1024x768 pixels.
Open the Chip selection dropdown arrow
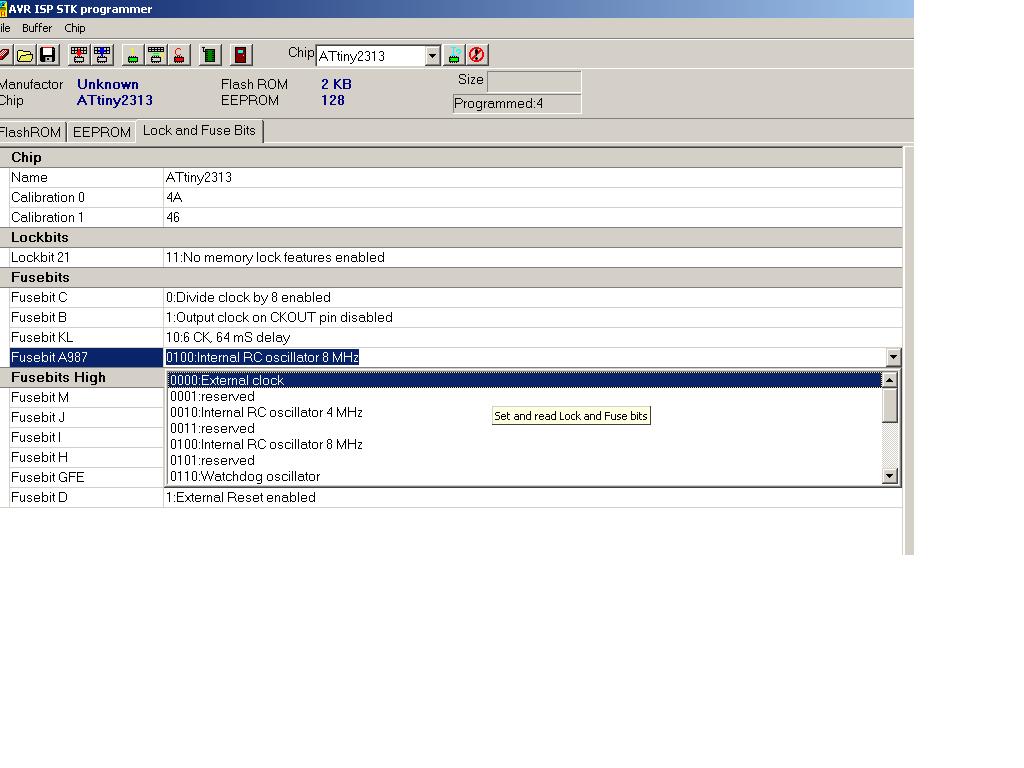tap(432, 56)
